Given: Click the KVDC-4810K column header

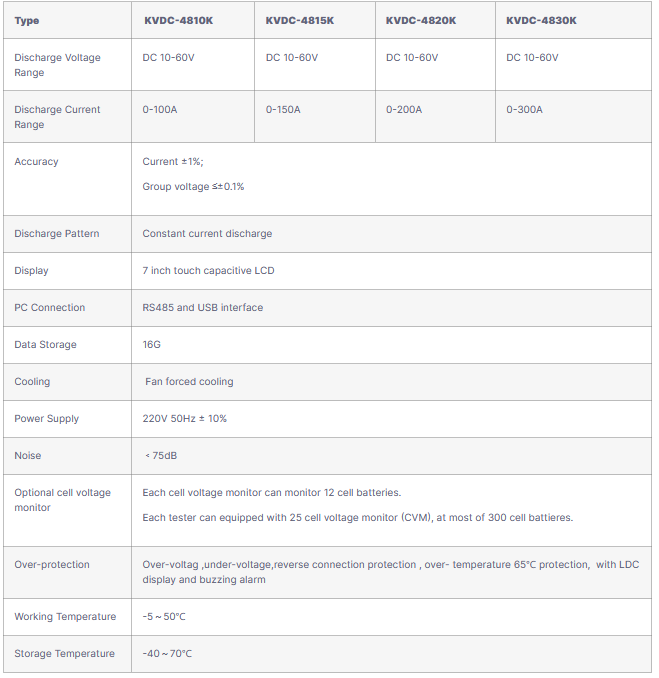Looking at the screenshot, I should 177,20.
